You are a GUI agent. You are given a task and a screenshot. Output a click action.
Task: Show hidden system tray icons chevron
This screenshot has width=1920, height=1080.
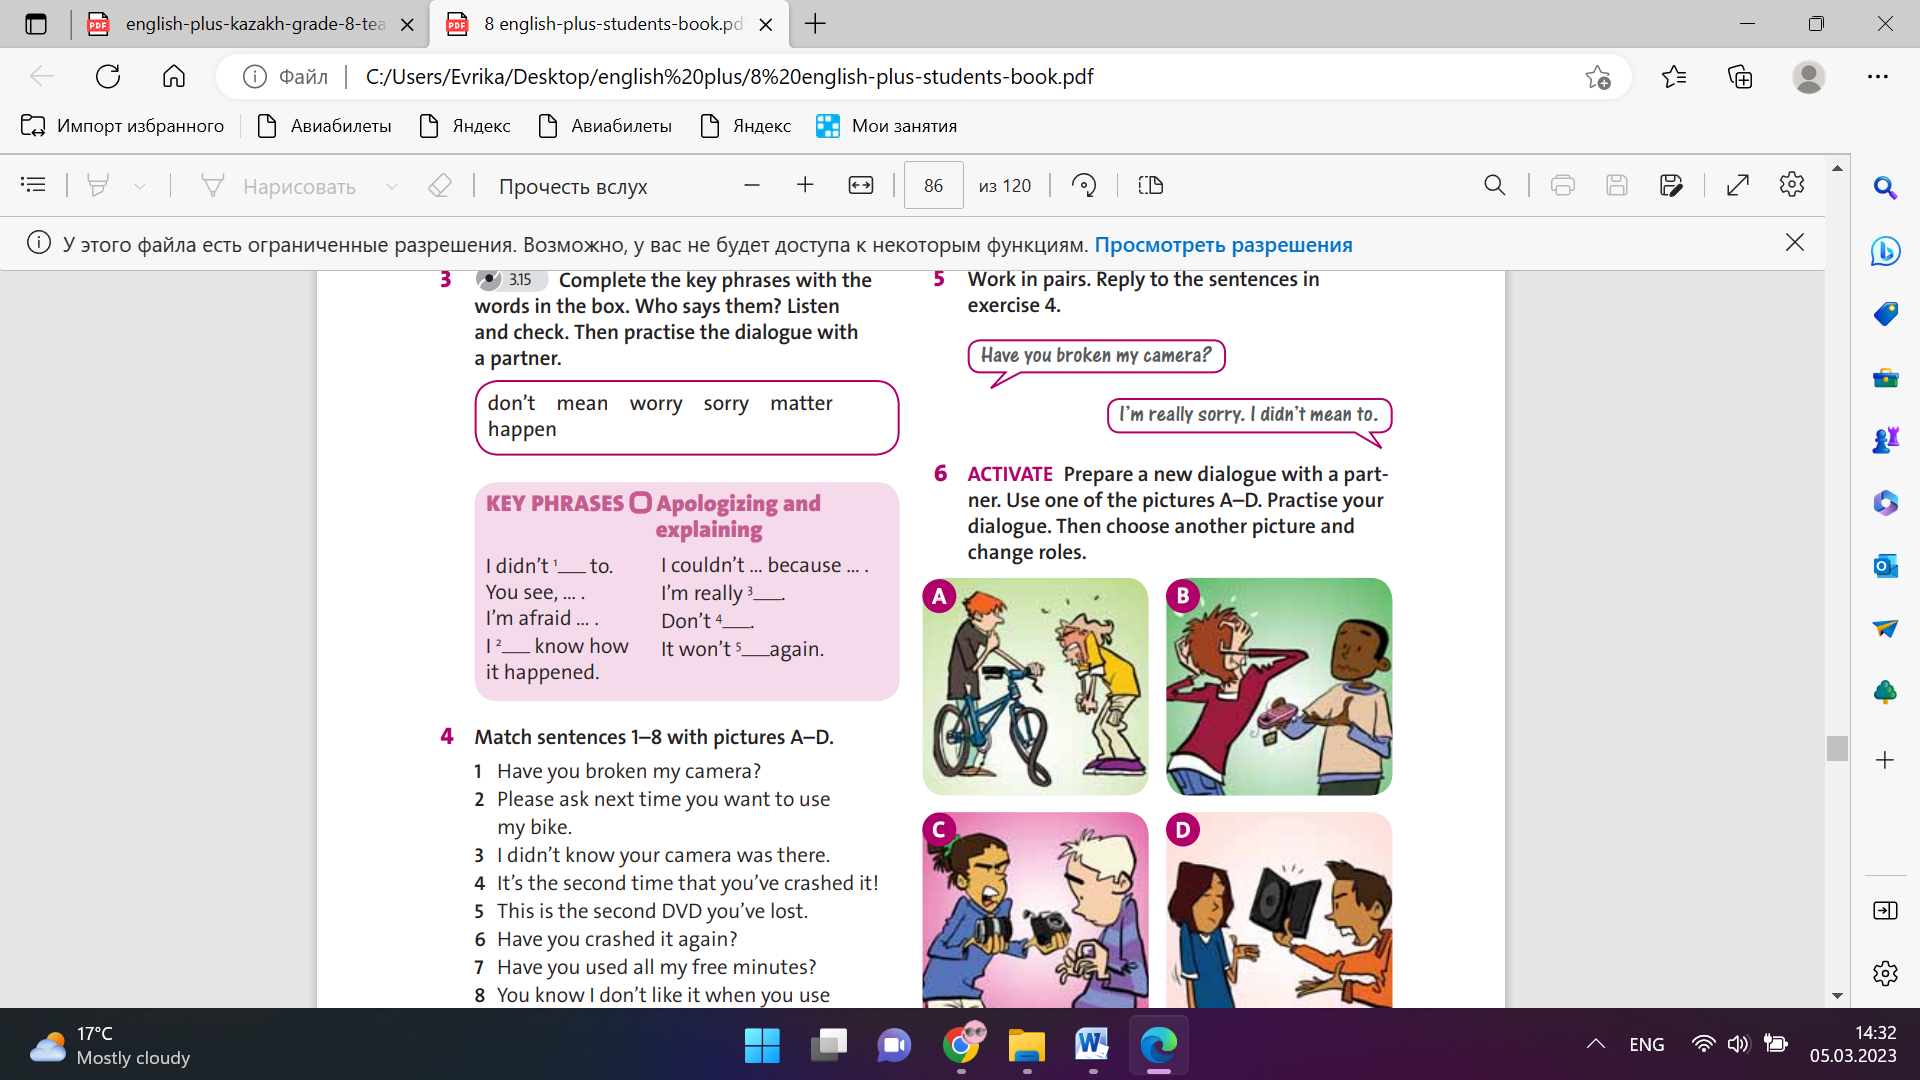(1596, 1044)
